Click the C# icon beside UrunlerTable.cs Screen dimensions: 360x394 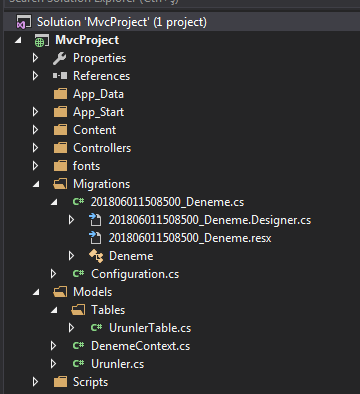(96, 328)
